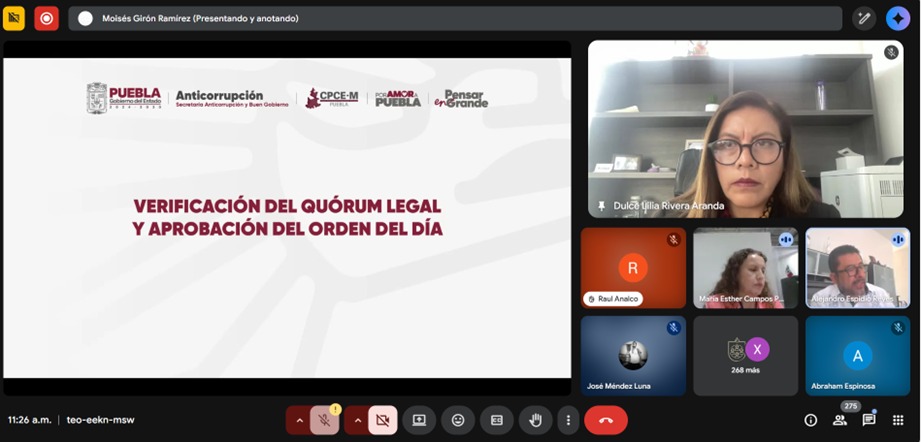The image size is (921, 442).
Task: Click the recording indicator icon
Action: click(x=46, y=18)
